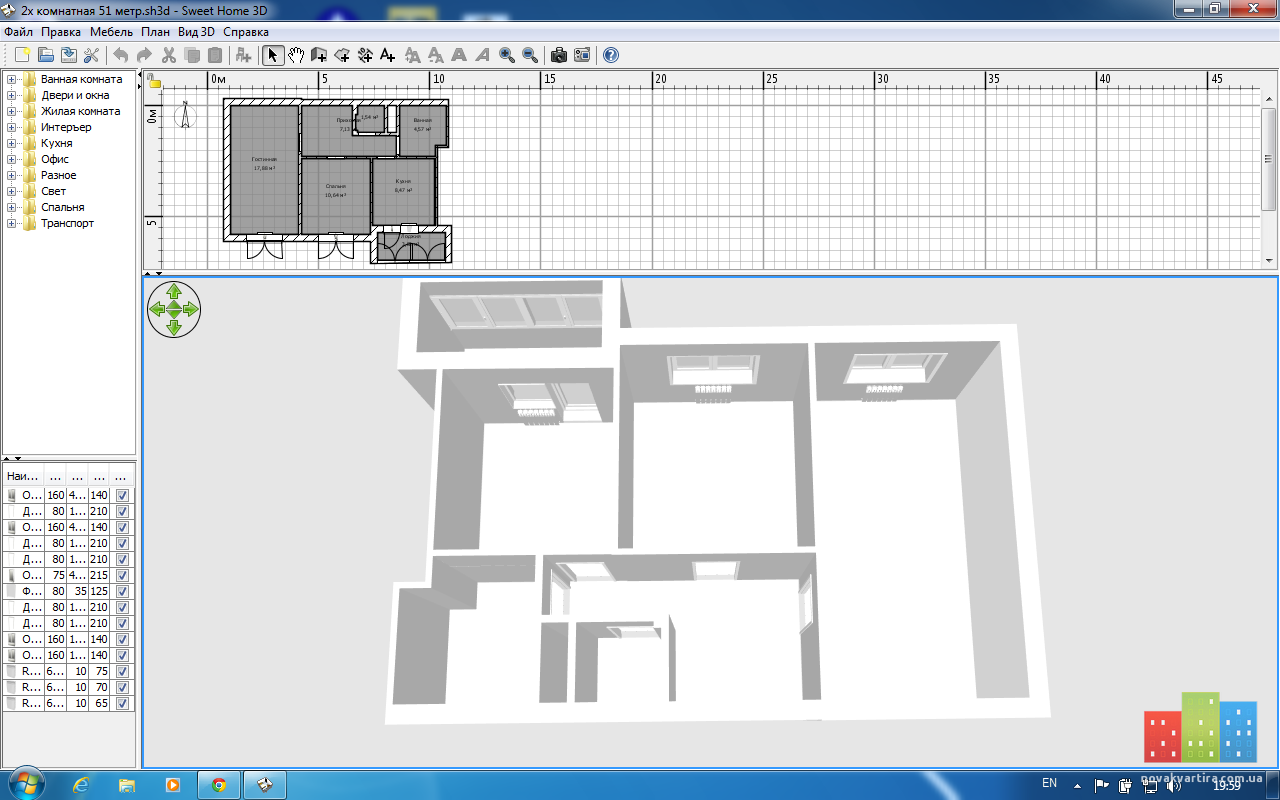Open the Справка menu

pyautogui.click(x=246, y=32)
